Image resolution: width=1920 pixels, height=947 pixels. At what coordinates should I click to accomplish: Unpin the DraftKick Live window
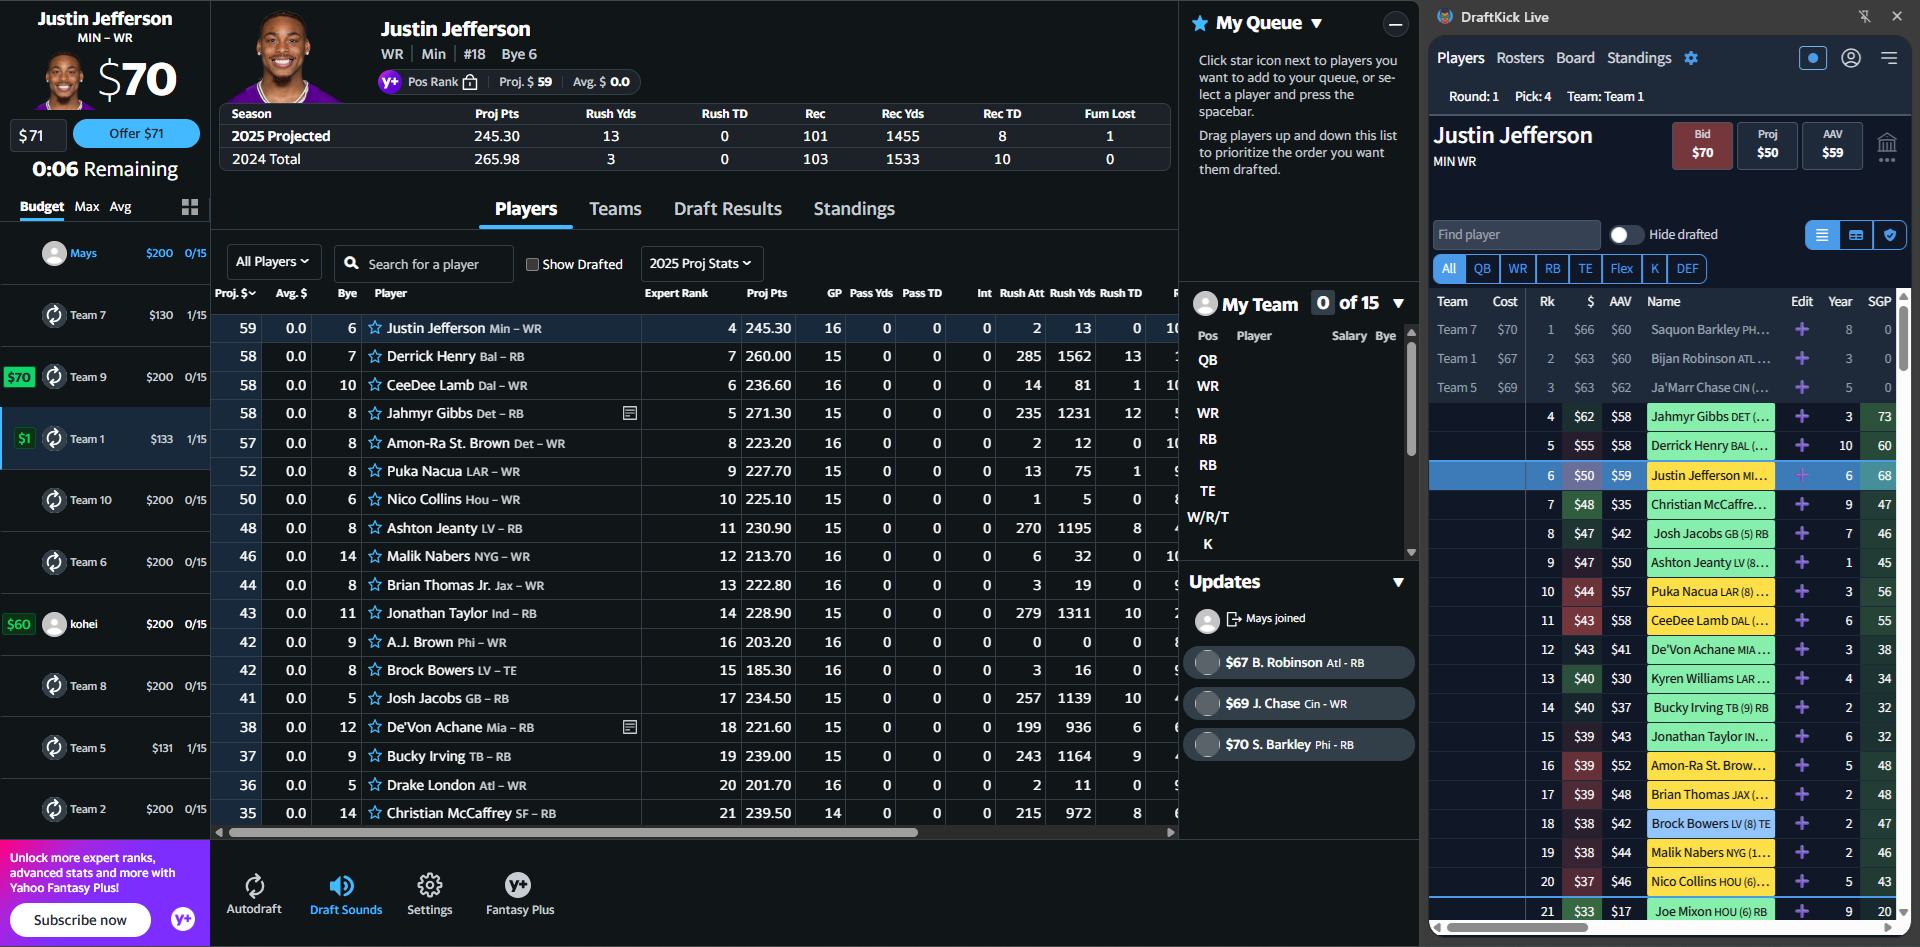click(1864, 17)
